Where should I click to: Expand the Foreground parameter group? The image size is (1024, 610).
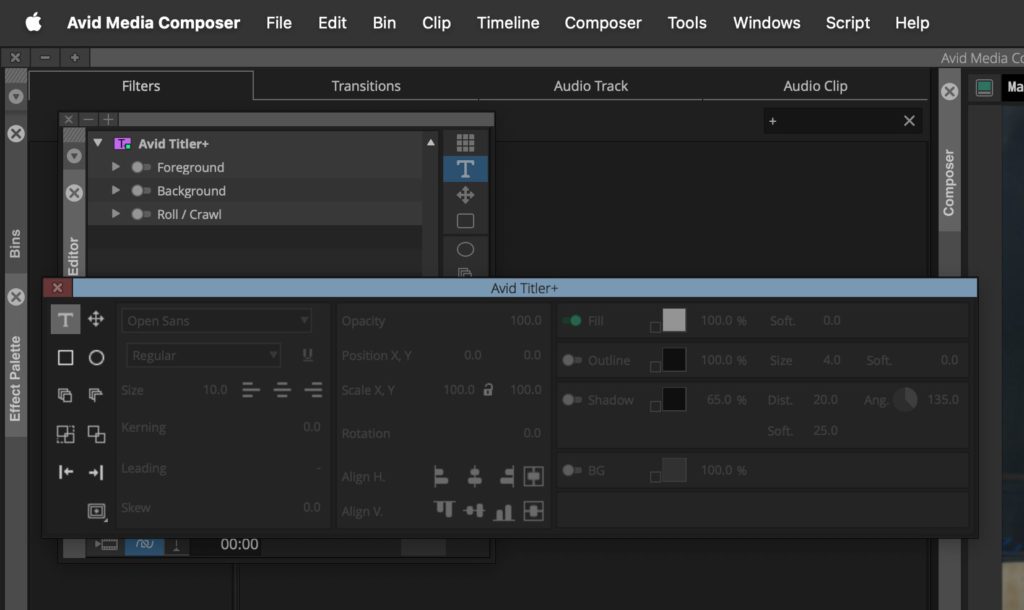116,167
